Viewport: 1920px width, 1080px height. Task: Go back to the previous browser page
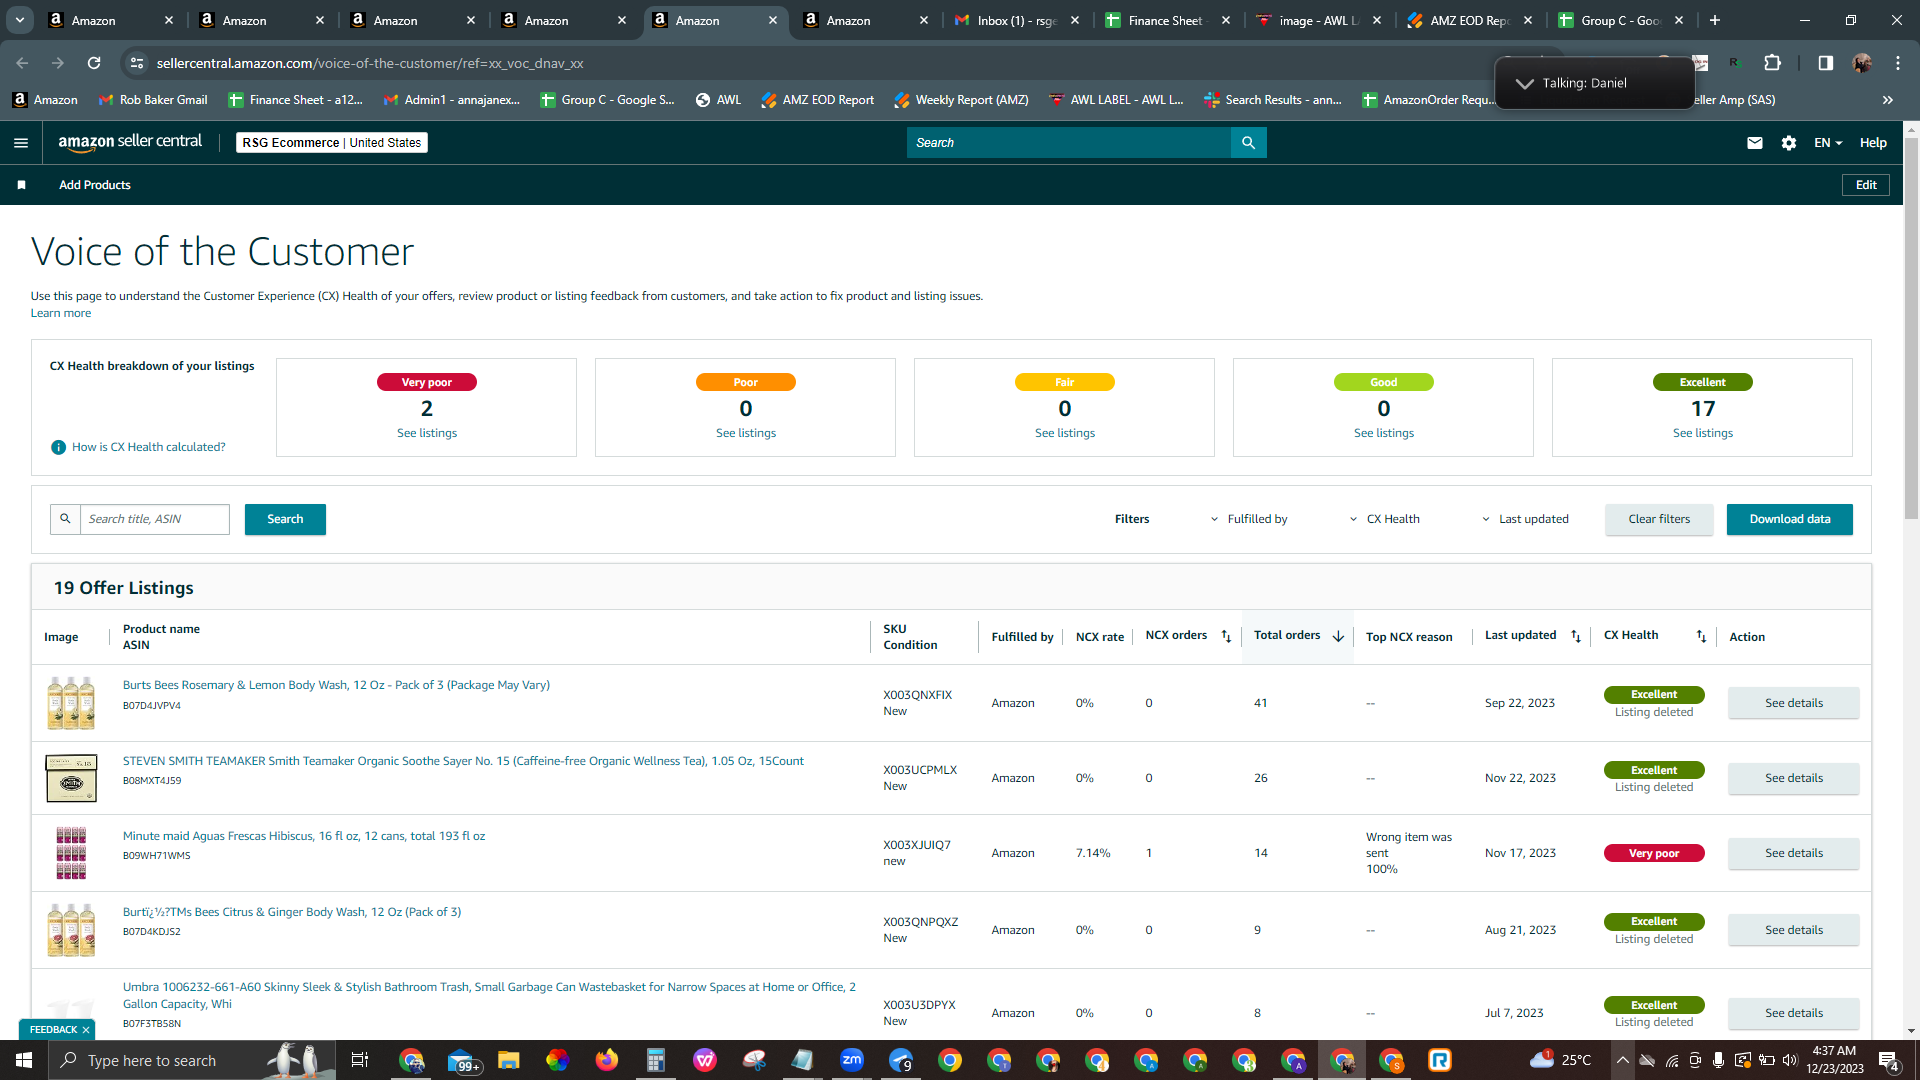tap(22, 63)
